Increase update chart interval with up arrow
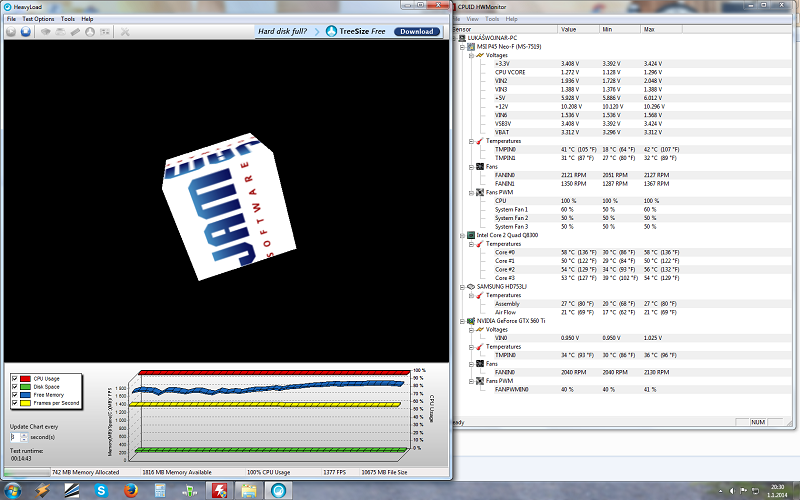800x500 pixels. tap(24, 435)
